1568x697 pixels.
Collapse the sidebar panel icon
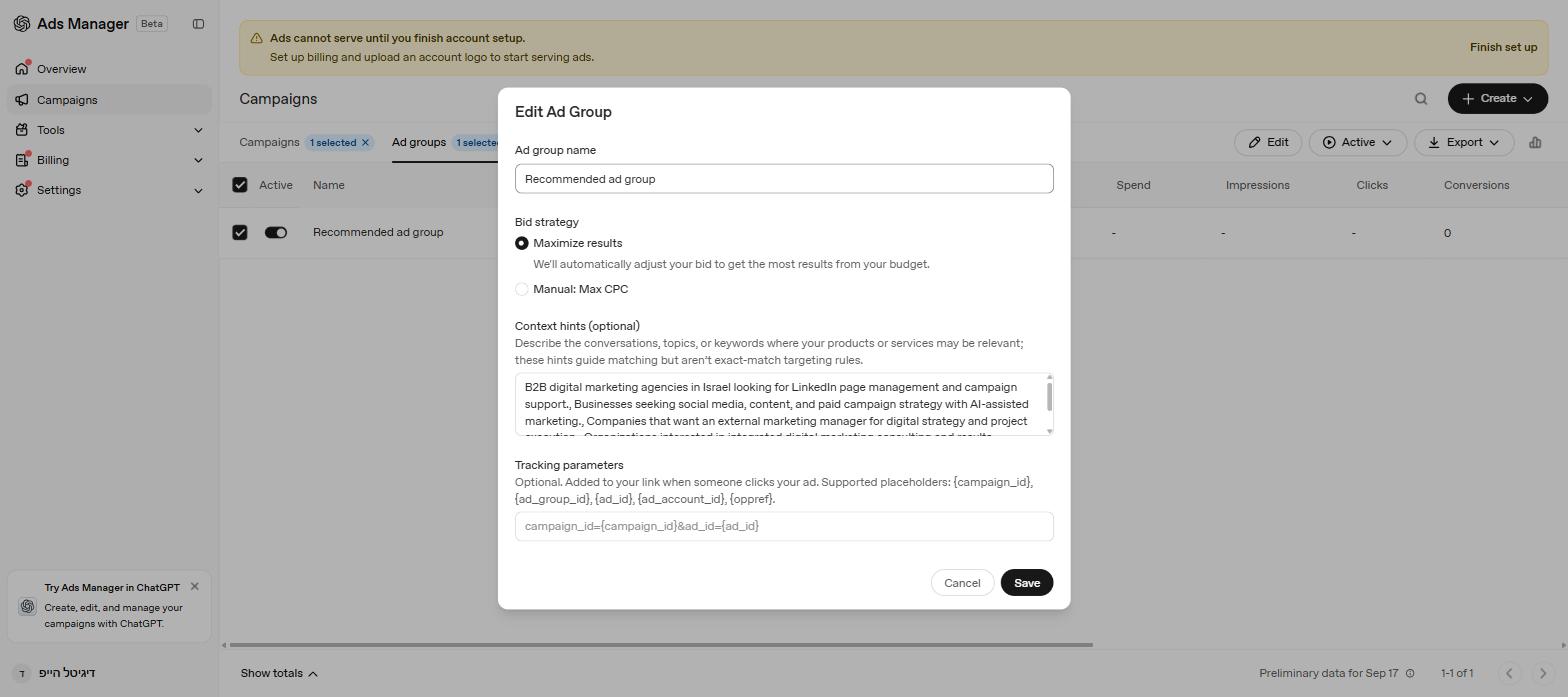198,24
